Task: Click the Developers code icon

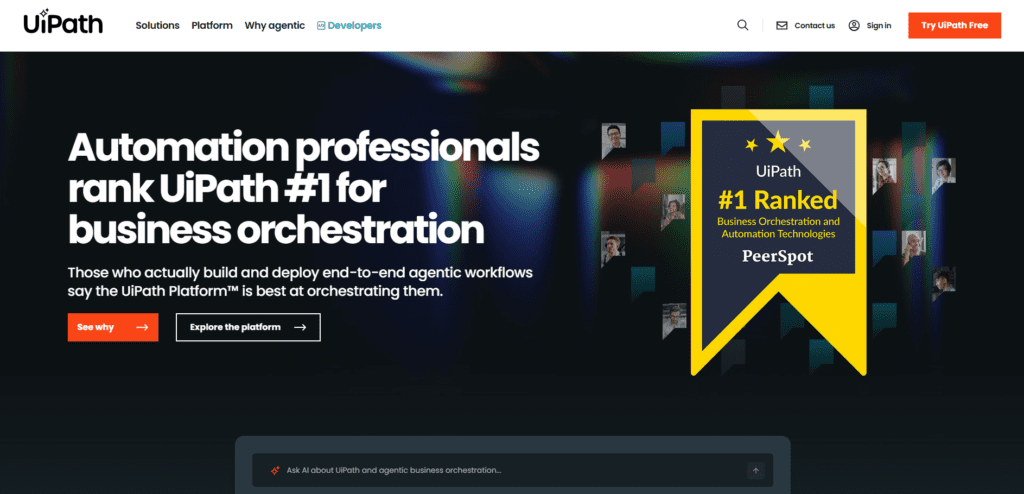Action: click(x=321, y=25)
